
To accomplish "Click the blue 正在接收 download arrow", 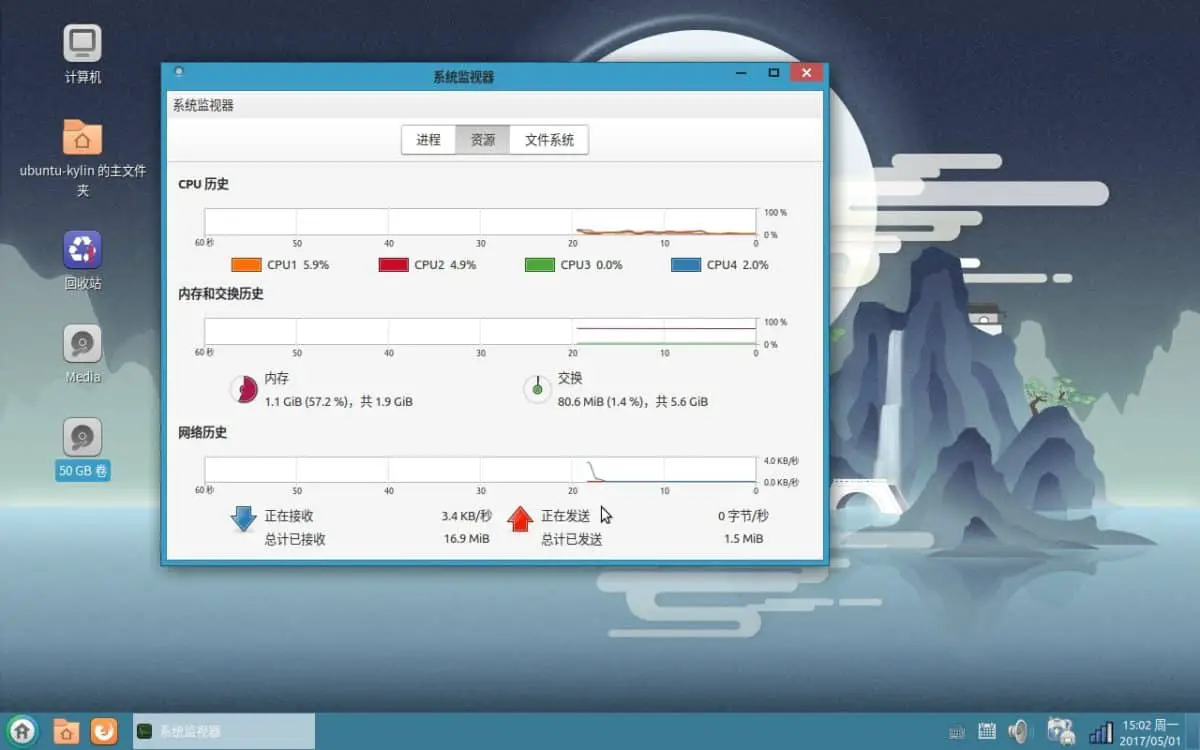I will coord(244,518).
